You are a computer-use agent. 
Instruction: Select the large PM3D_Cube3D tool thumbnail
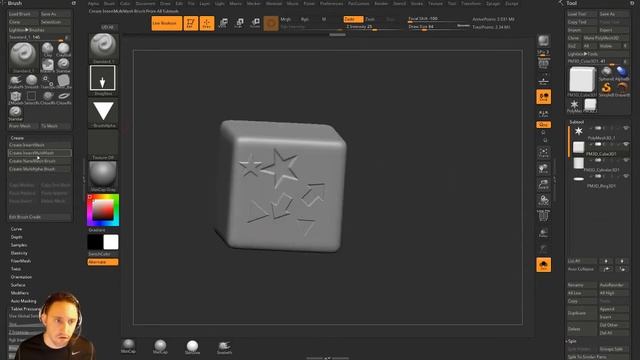click(582, 80)
